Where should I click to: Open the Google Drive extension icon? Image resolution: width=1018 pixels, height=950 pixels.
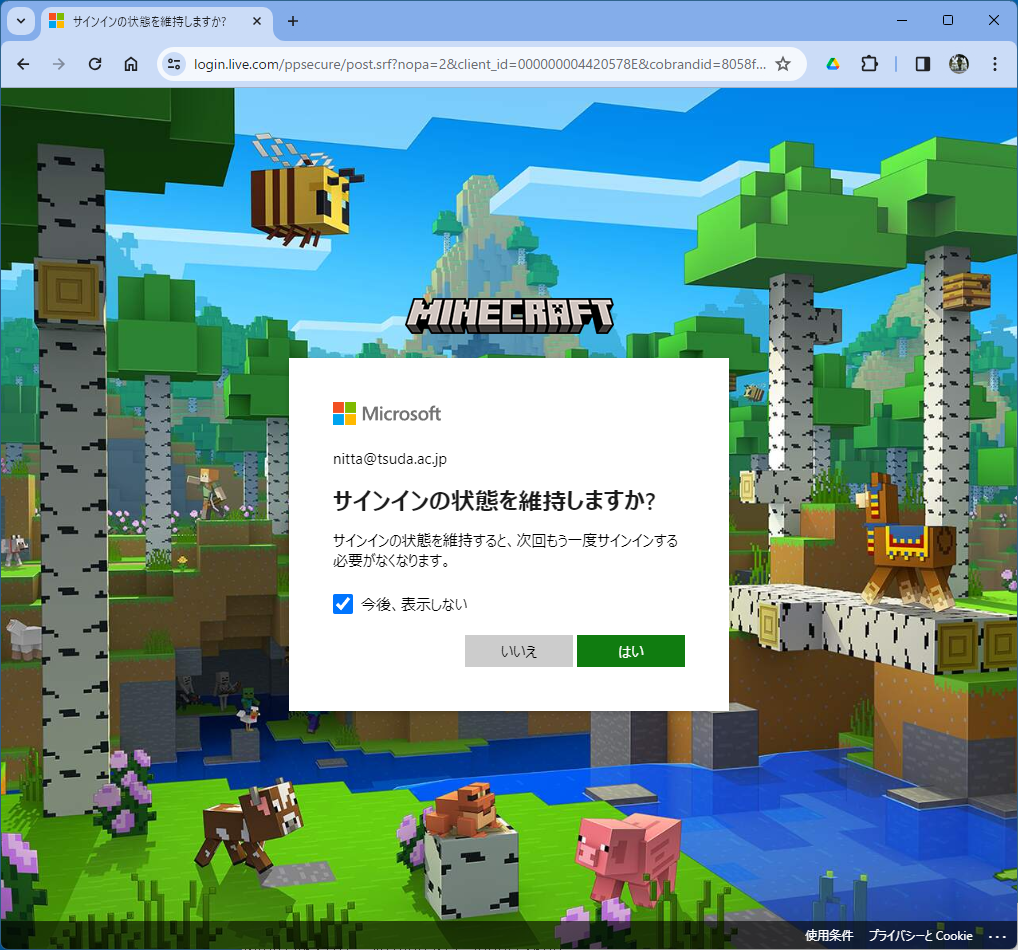click(x=832, y=64)
